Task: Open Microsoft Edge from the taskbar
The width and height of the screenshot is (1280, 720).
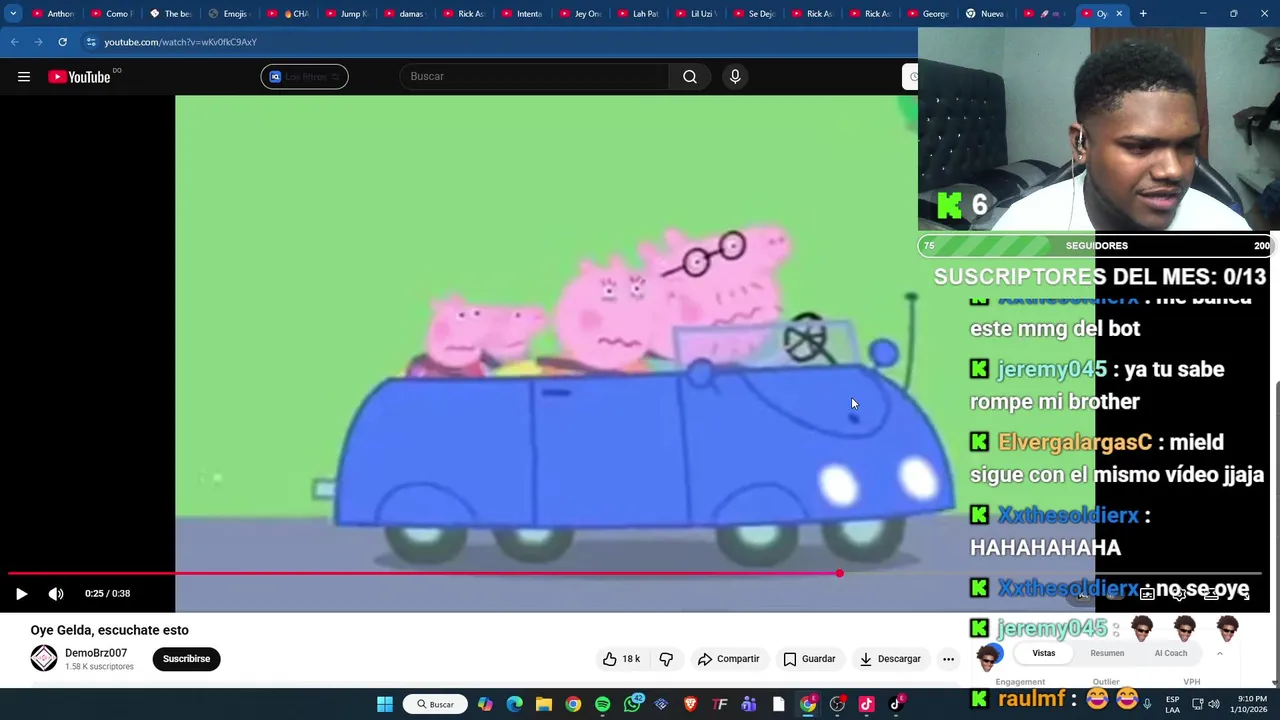Action: point(514,704)
